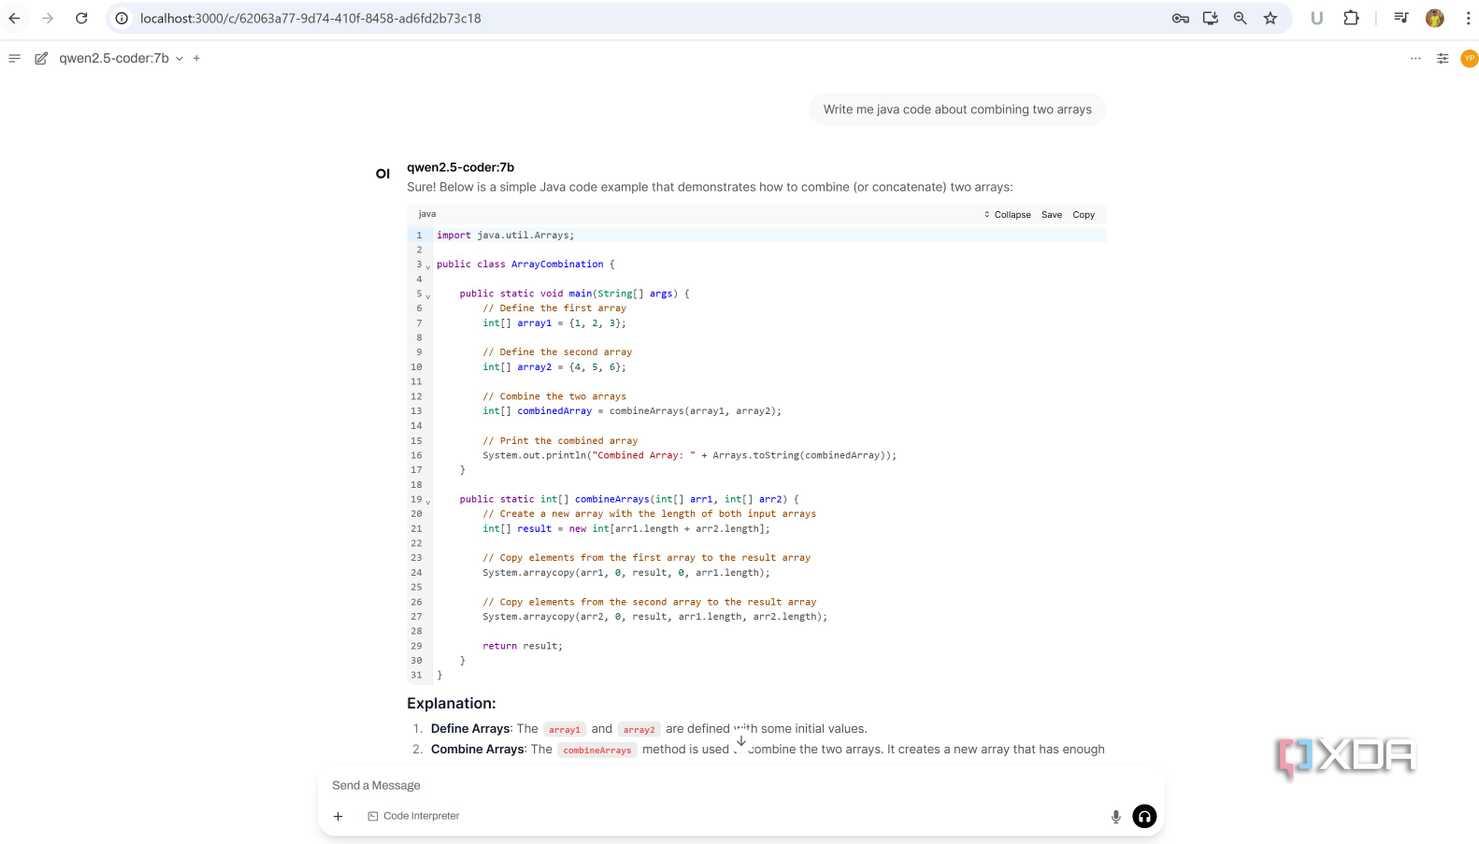
Task: Open the Chrome three-dot menu
Action: (1468, 18)
